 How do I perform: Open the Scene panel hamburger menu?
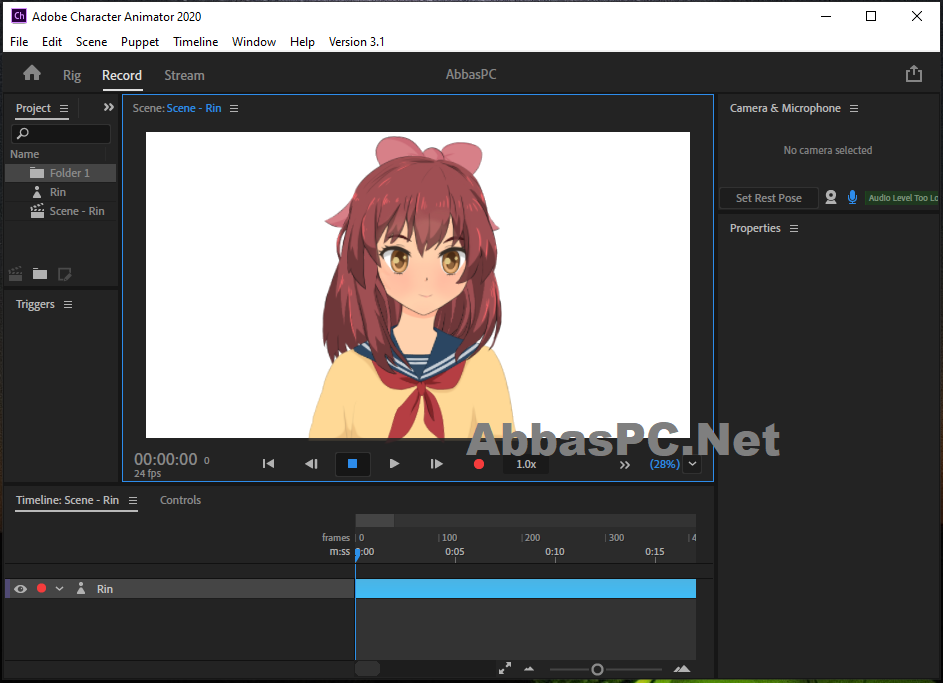pos(234,108)
